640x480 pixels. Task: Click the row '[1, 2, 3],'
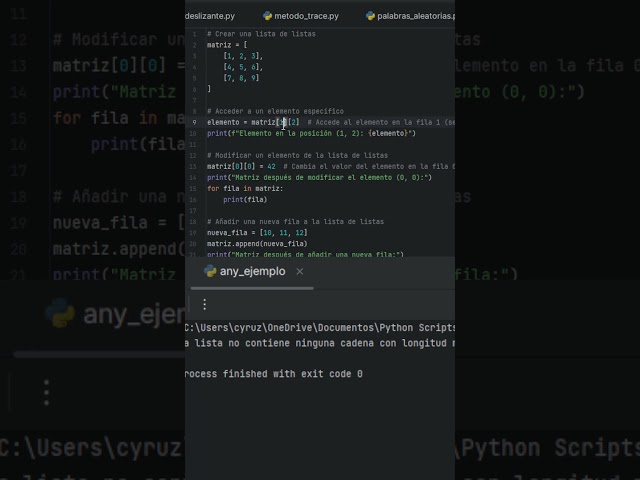point(243,56)
